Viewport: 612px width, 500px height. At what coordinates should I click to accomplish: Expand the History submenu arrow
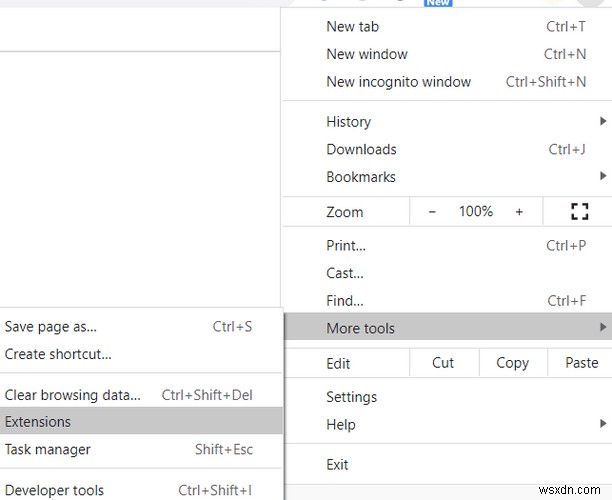(x=606, y=122)
